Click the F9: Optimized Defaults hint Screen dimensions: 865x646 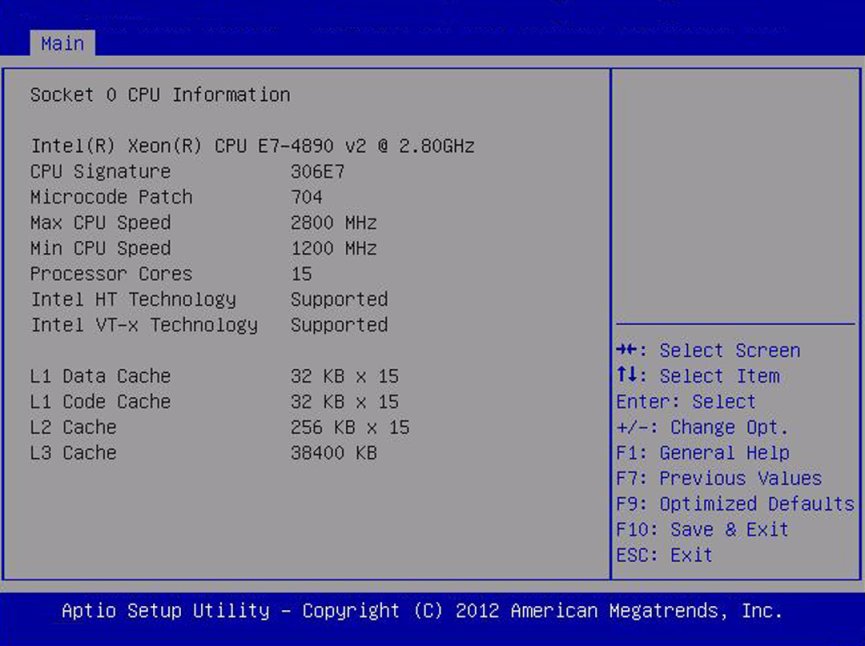click(735, 504)
